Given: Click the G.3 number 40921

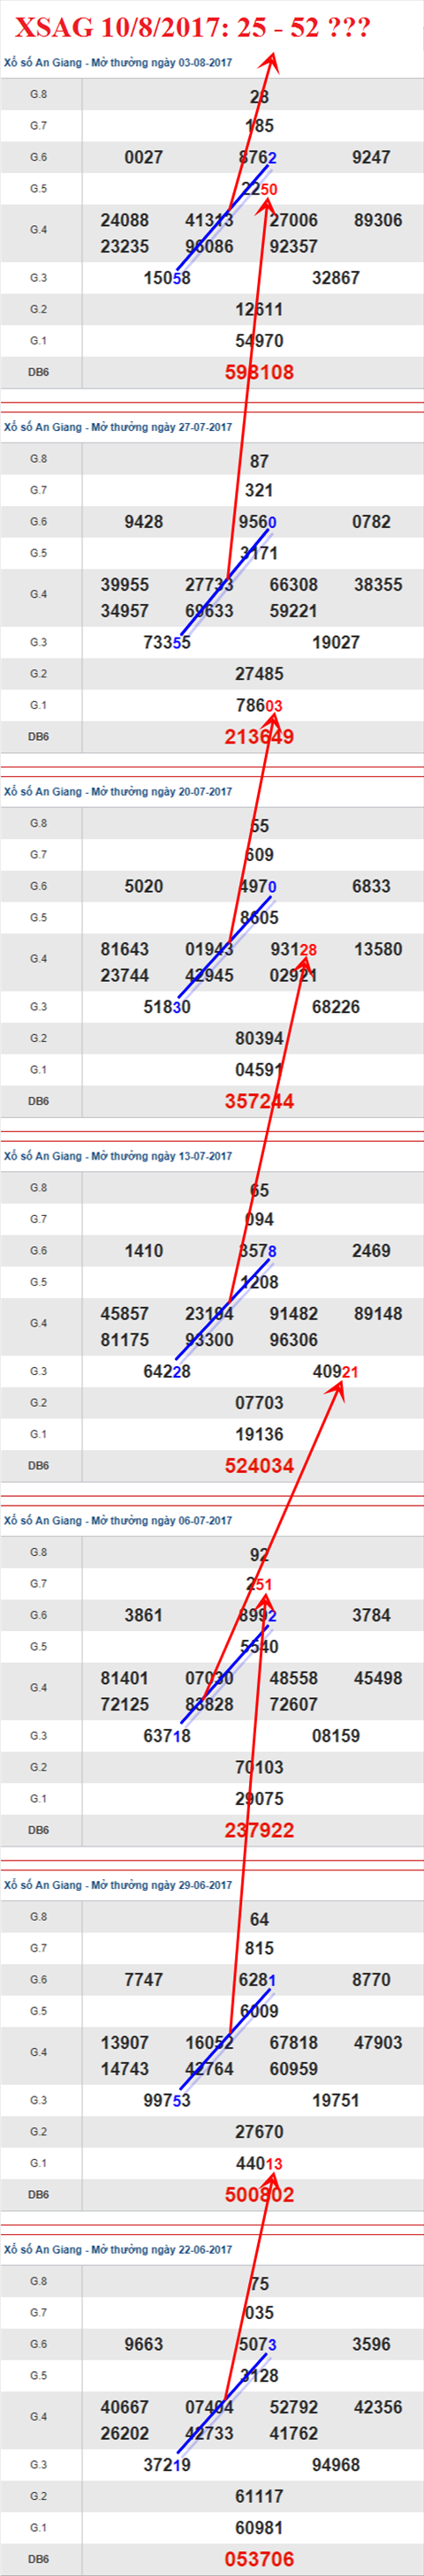Looking at the screenshot, I should (x=336, y=1372).
